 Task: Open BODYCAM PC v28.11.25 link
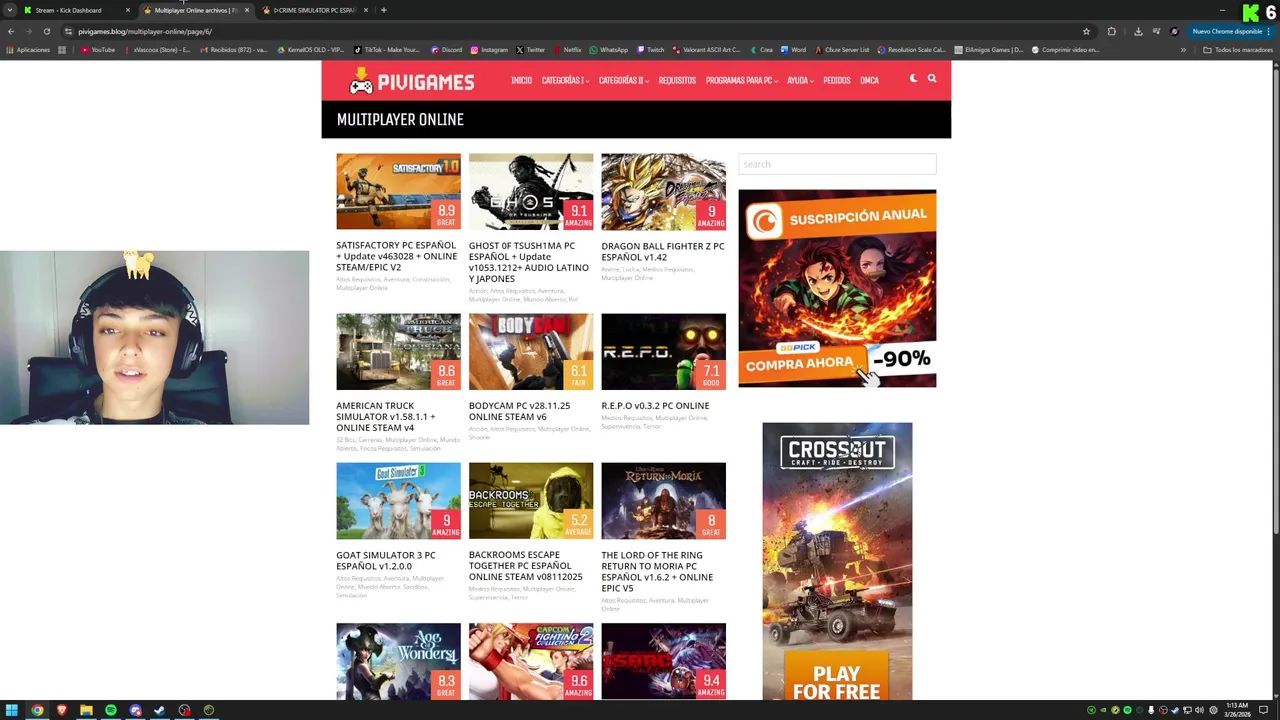(519, 411)
